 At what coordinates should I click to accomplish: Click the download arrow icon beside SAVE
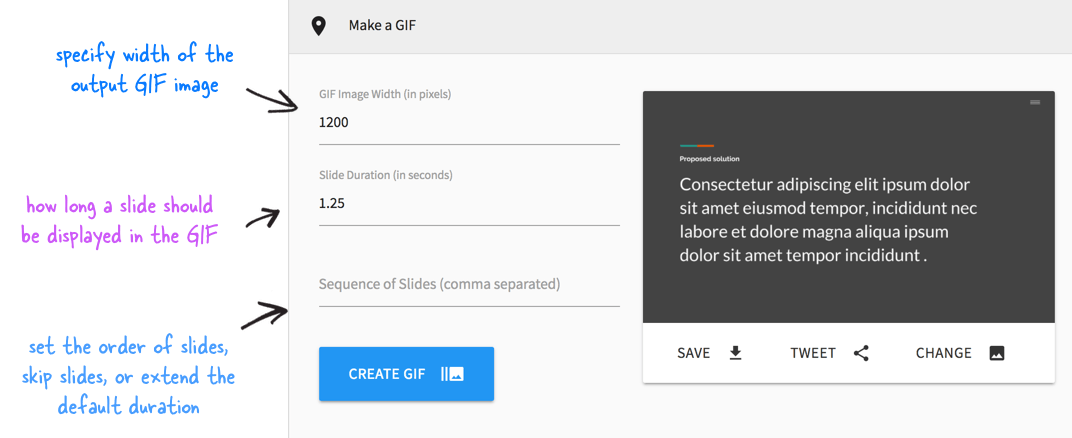point(735,353)
